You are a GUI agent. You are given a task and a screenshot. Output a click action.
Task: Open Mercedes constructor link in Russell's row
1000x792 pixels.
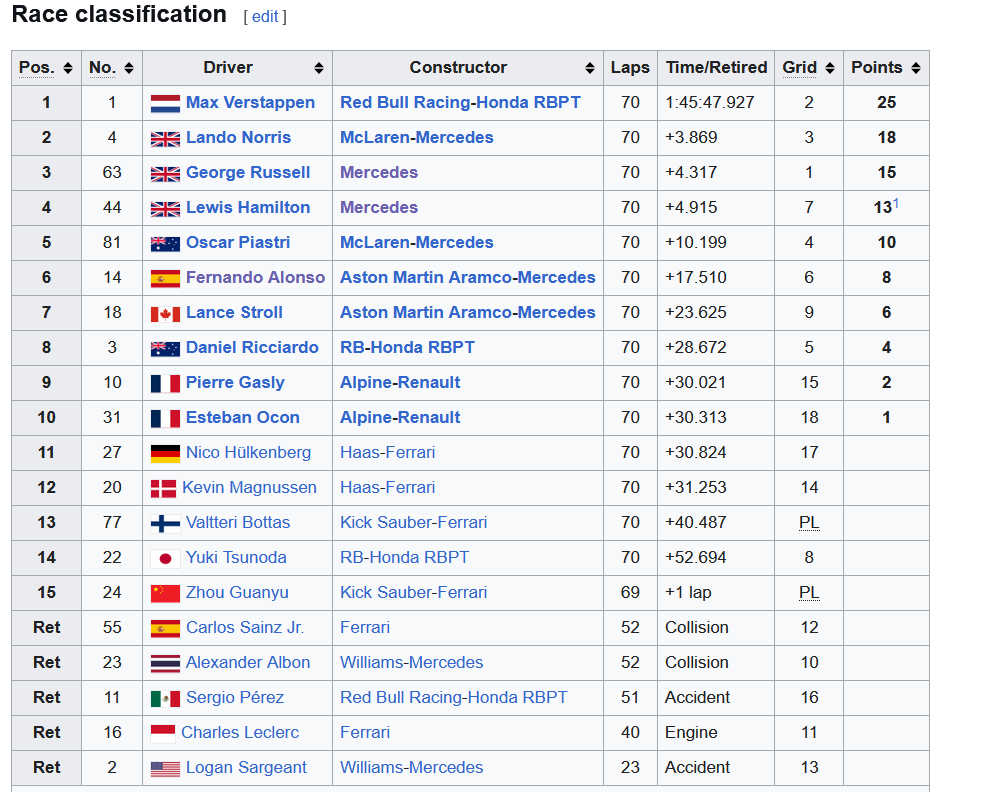(379, 172)
